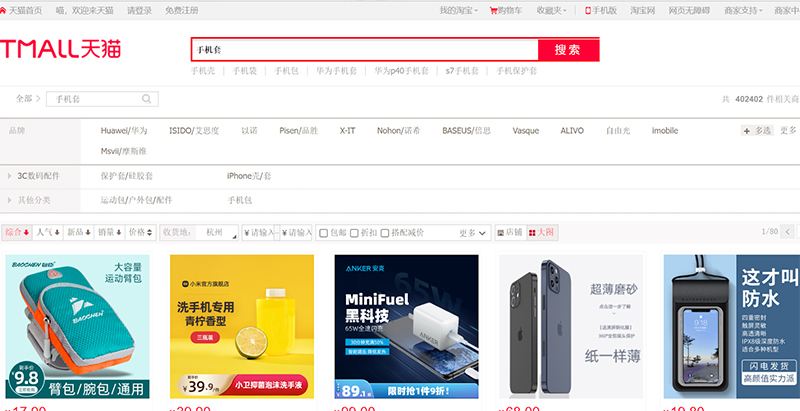Image resolution: width=800 pixels, height=411 pixels.
Task: Click the magnifier icon in category search
Action: [x=146, y=99]
